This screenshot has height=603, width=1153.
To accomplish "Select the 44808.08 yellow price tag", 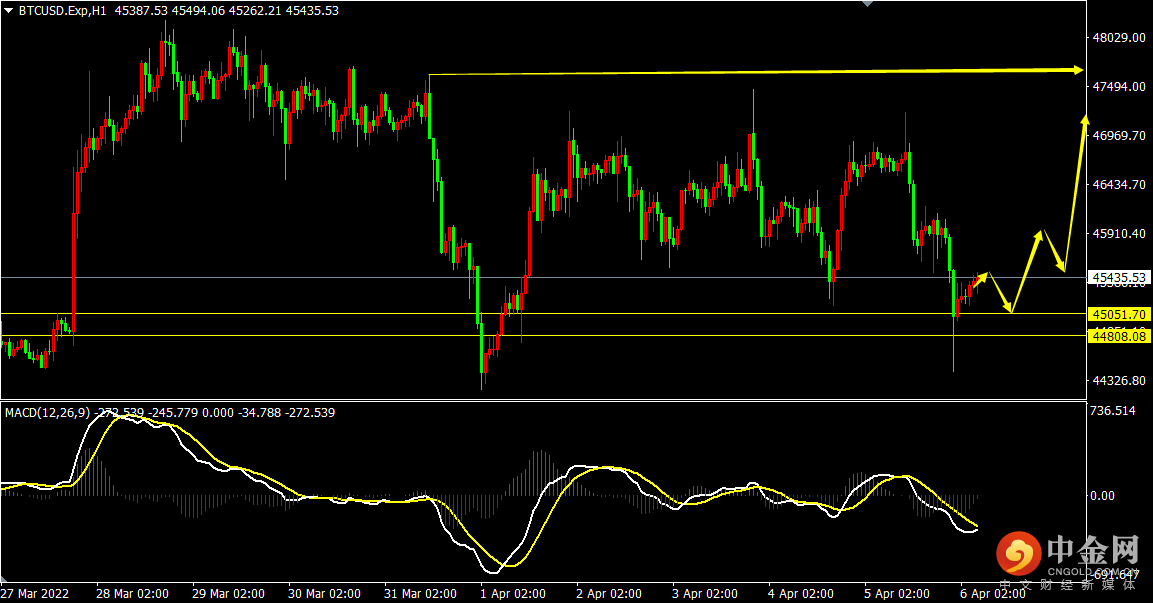I will pos(1119,336).
